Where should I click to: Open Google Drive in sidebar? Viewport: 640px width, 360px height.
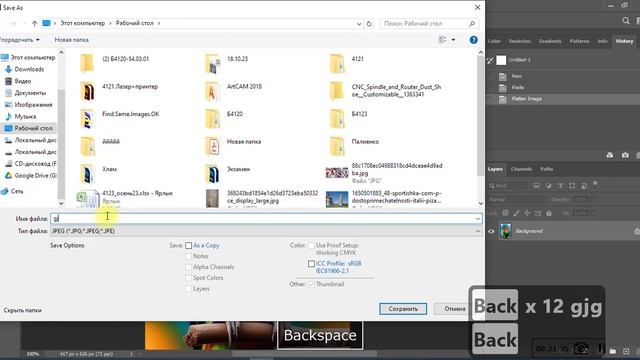(31, 176)
